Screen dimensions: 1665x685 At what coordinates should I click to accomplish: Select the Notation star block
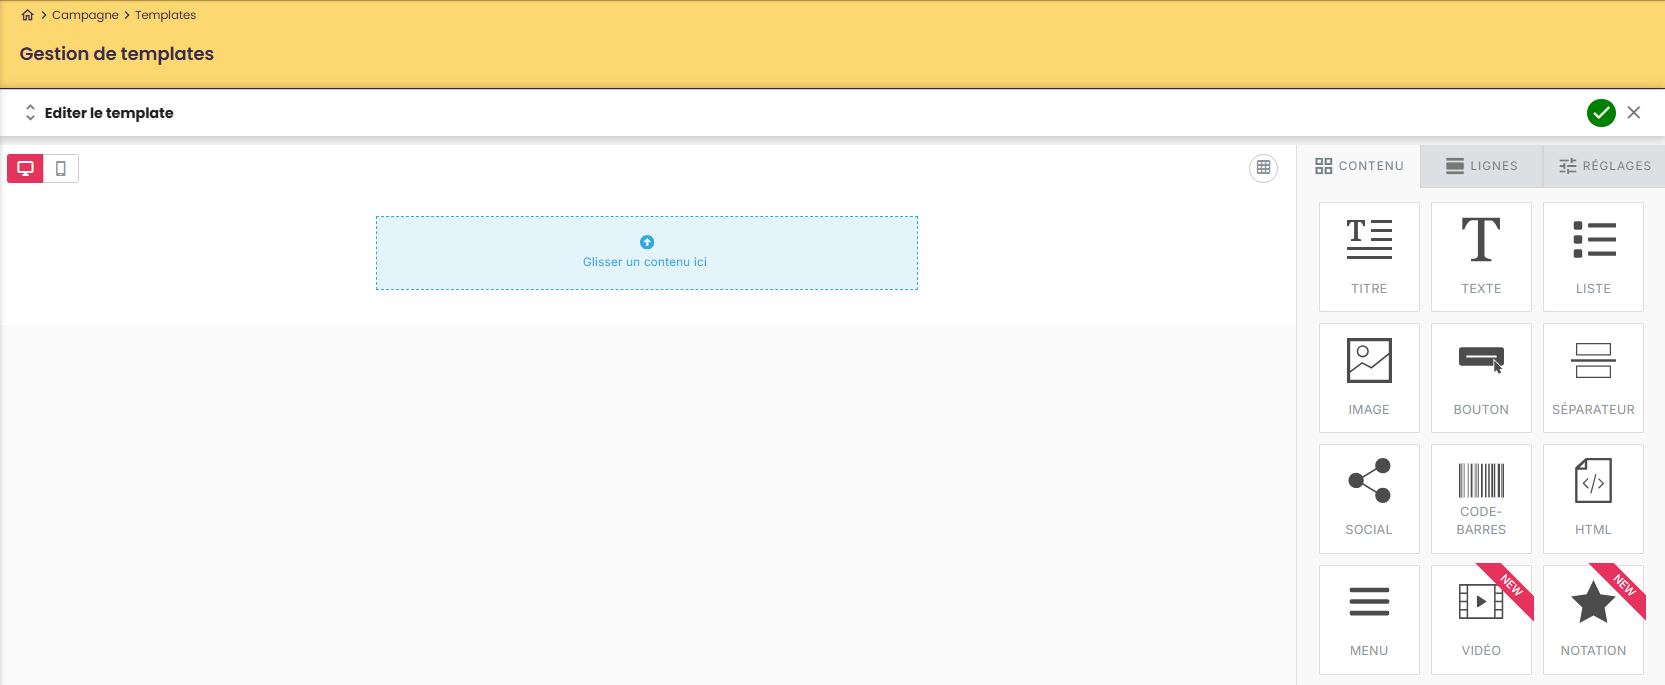(x=1593, y=620)
